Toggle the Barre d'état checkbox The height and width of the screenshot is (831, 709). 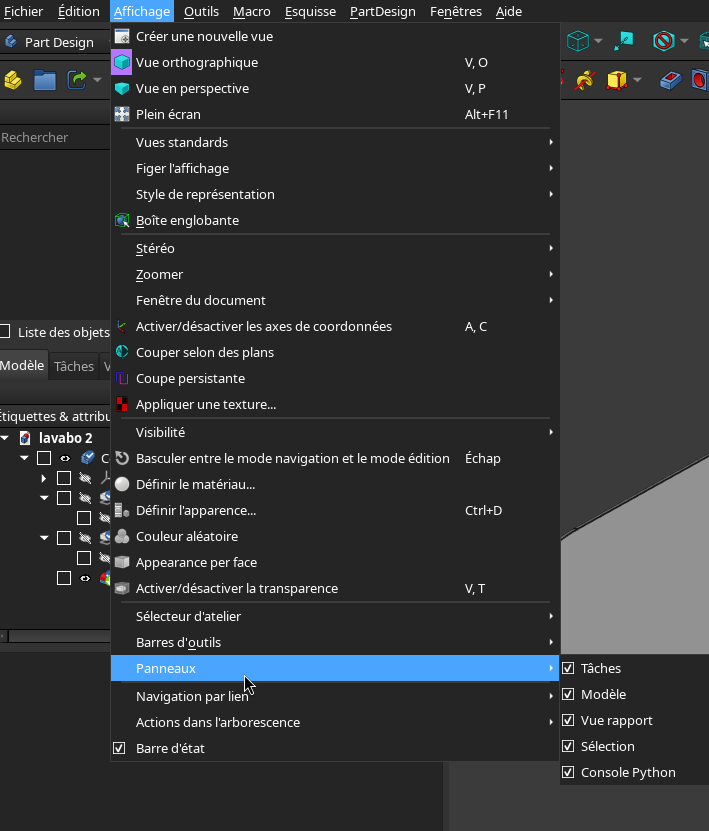[x=119, y=748]
